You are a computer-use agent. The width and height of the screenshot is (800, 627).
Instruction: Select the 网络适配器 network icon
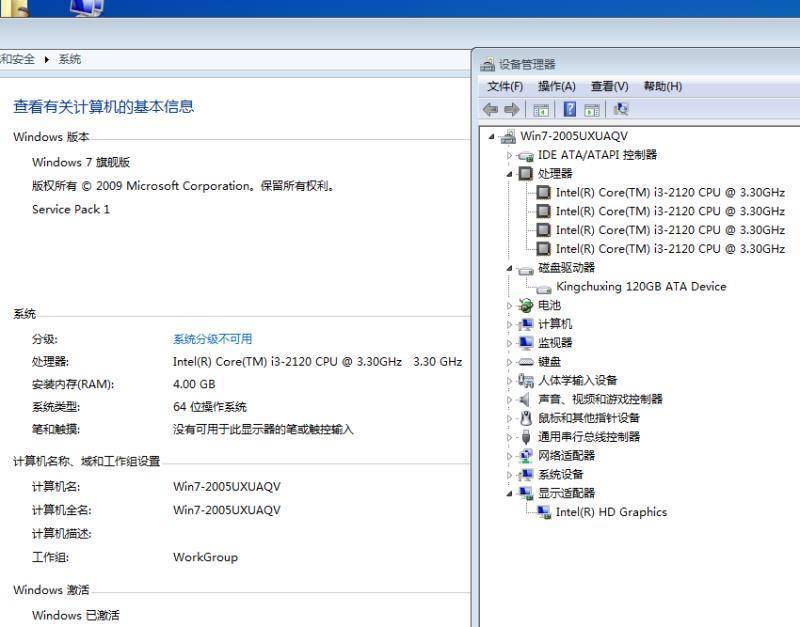click(x=526, y=456)
